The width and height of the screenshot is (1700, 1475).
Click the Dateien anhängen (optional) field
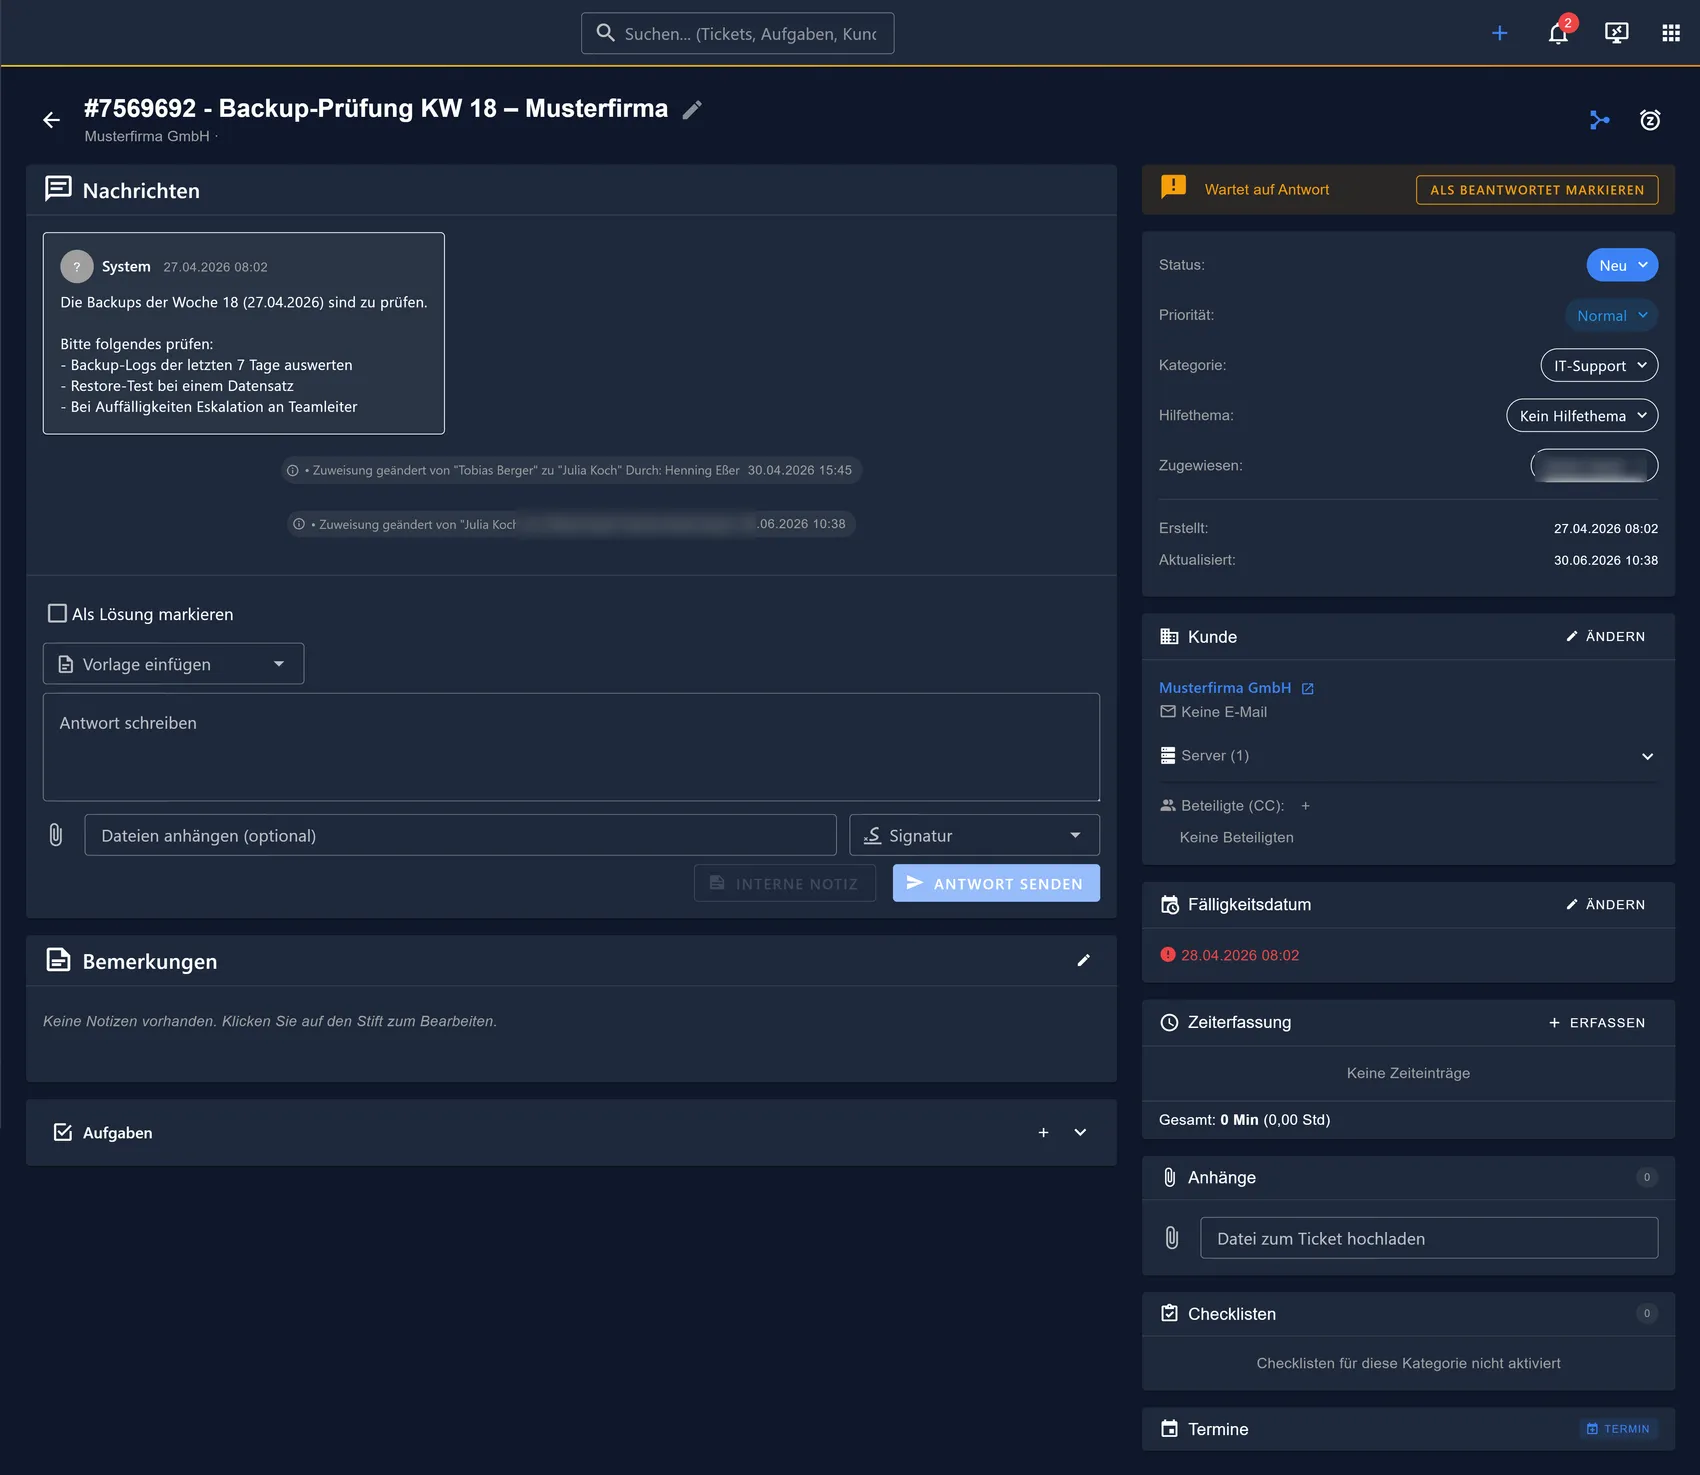[x=460, y=835]
